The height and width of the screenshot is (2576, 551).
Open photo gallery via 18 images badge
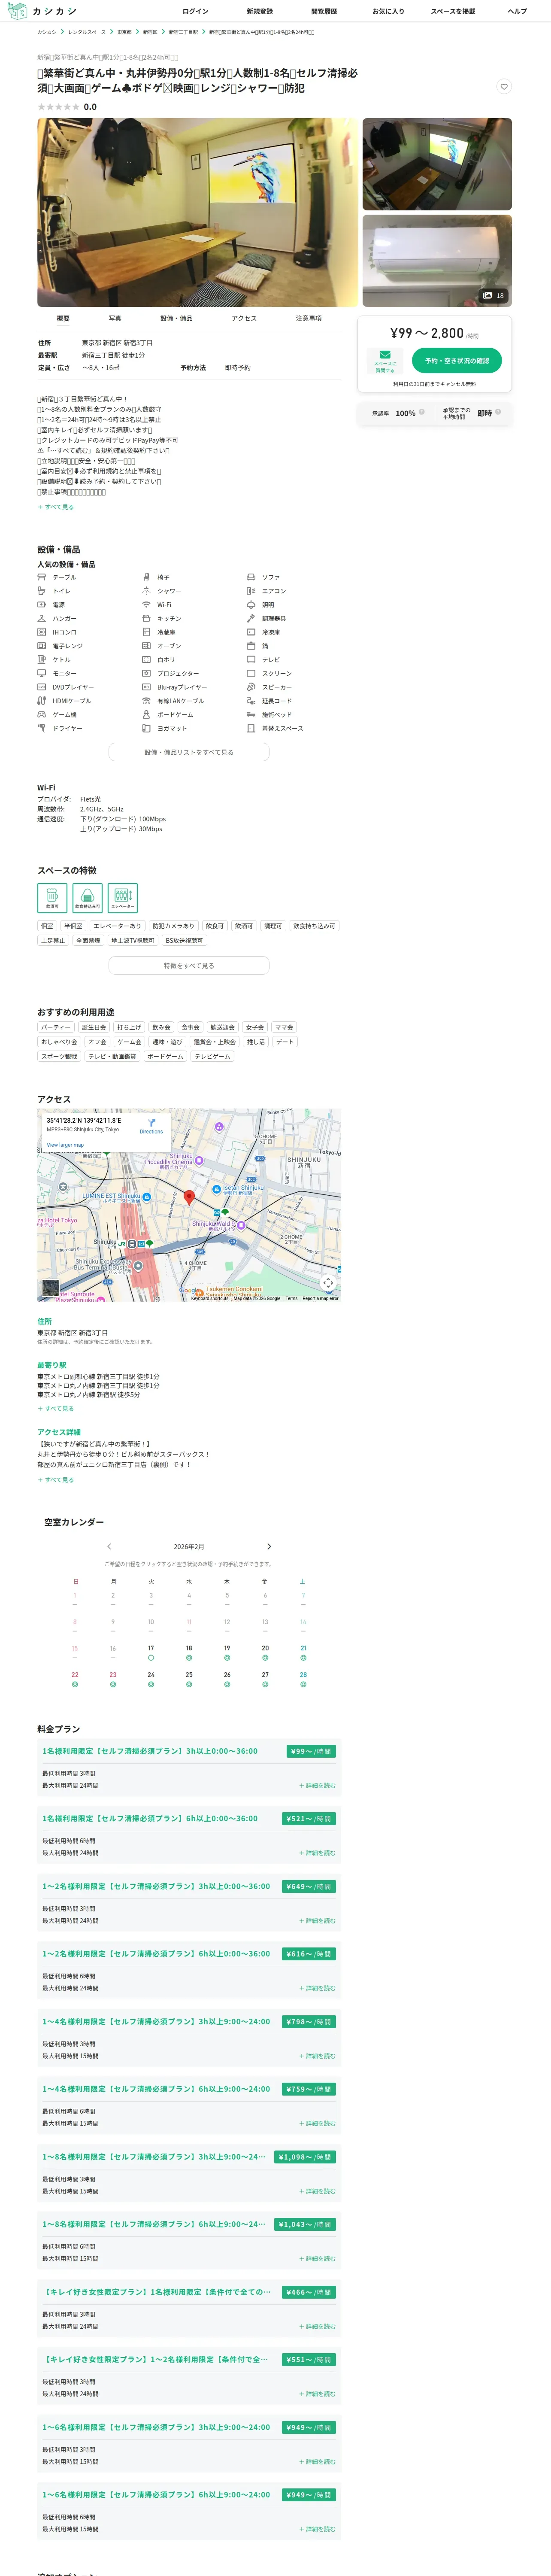pyautogui.click(x=494, y=295)
